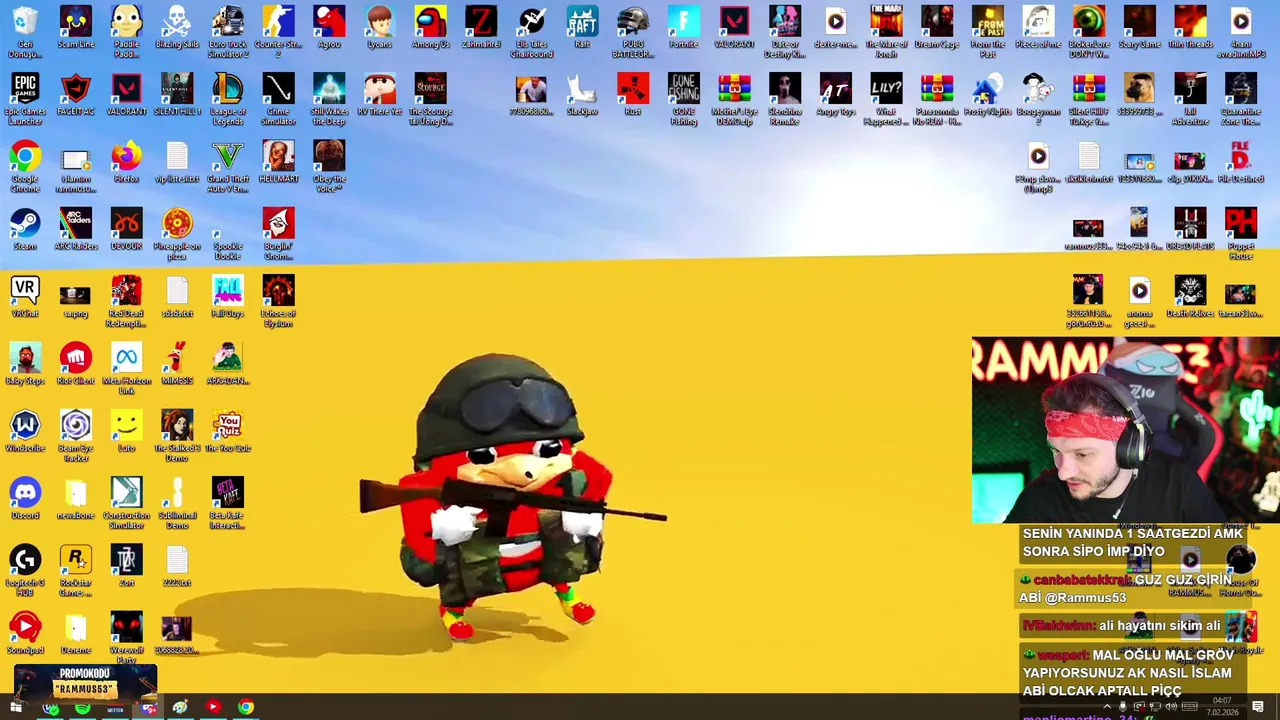
Task: Open the 2222.txt text file
Action: pos(177,565)
